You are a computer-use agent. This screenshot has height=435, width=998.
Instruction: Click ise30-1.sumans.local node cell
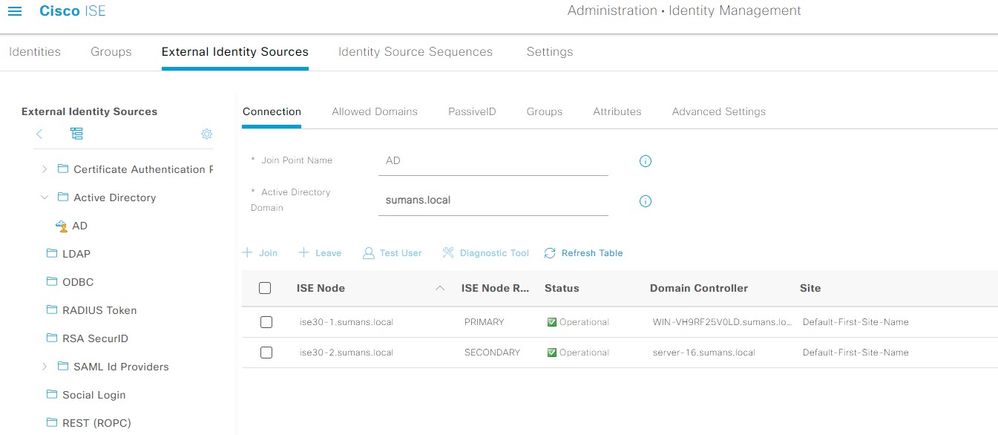tap(346, 322)
